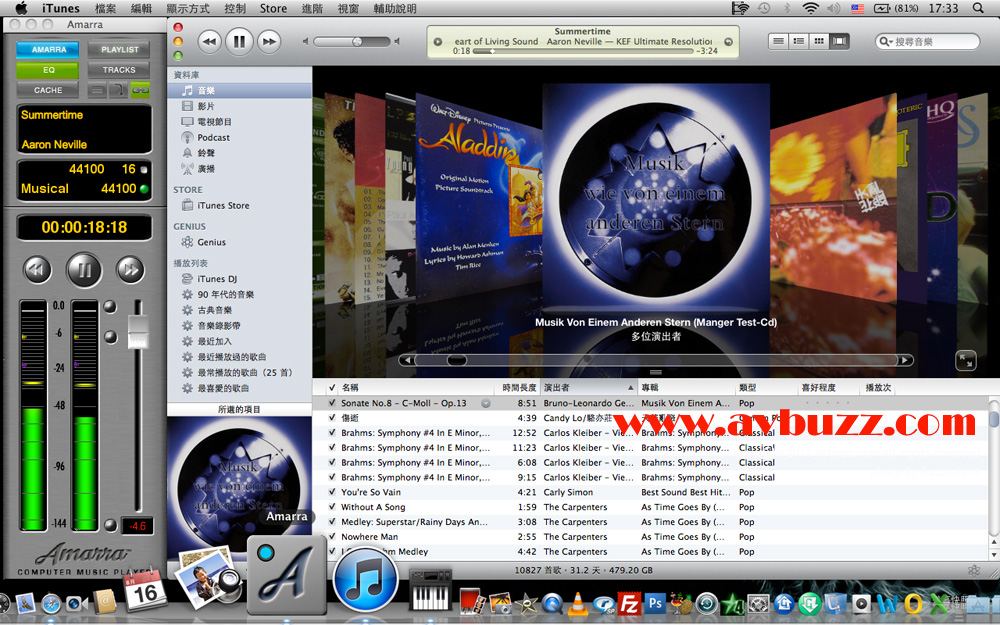1000x625 pixels.
Task: Uncheck 傷逝 song checkbox
Action: 332,418
